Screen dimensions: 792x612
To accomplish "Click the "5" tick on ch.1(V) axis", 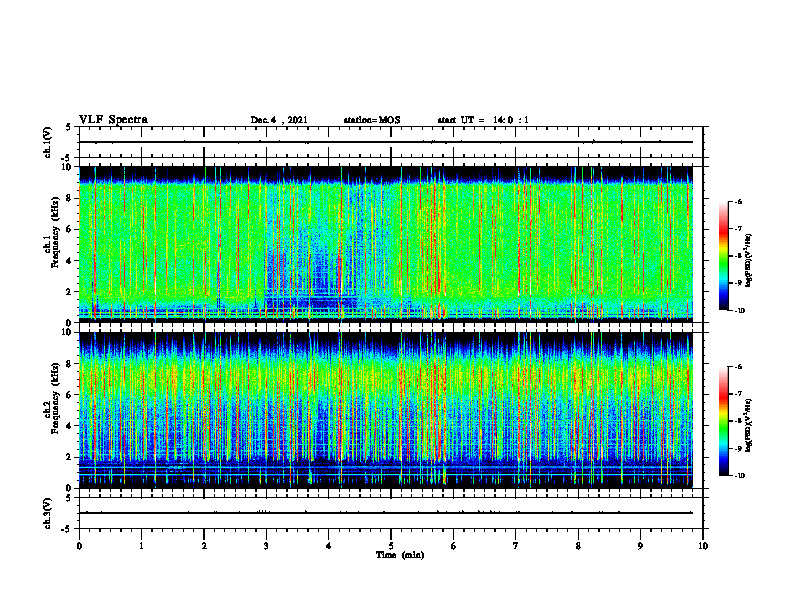I will point(69,127).
